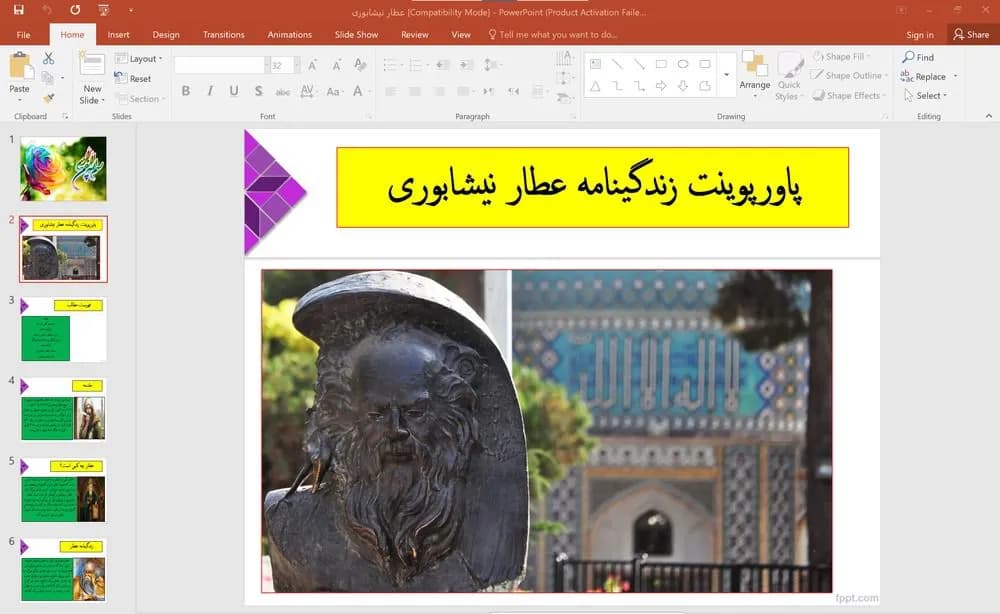The height and width of the screenshot is (614, 1000).
Task: Open Shape Fill color dropdown
Action: pos(842,57)
